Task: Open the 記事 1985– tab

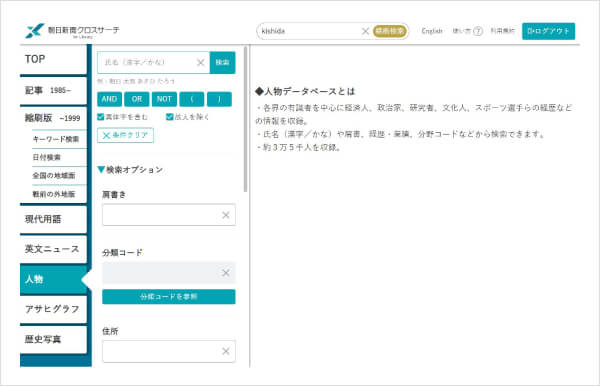Action: click(x=53, y=90)
